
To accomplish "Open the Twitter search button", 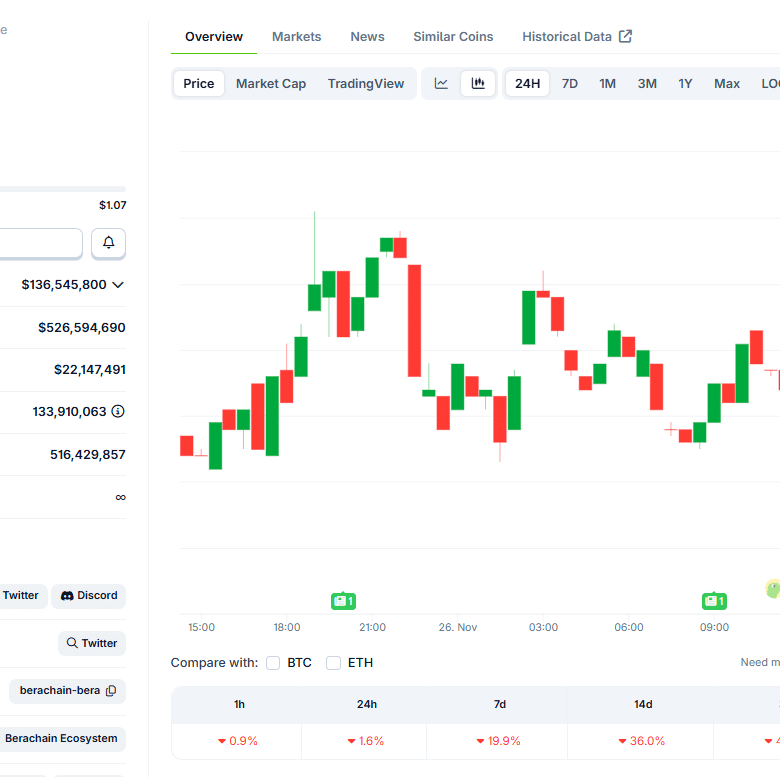I will (92, 643).
